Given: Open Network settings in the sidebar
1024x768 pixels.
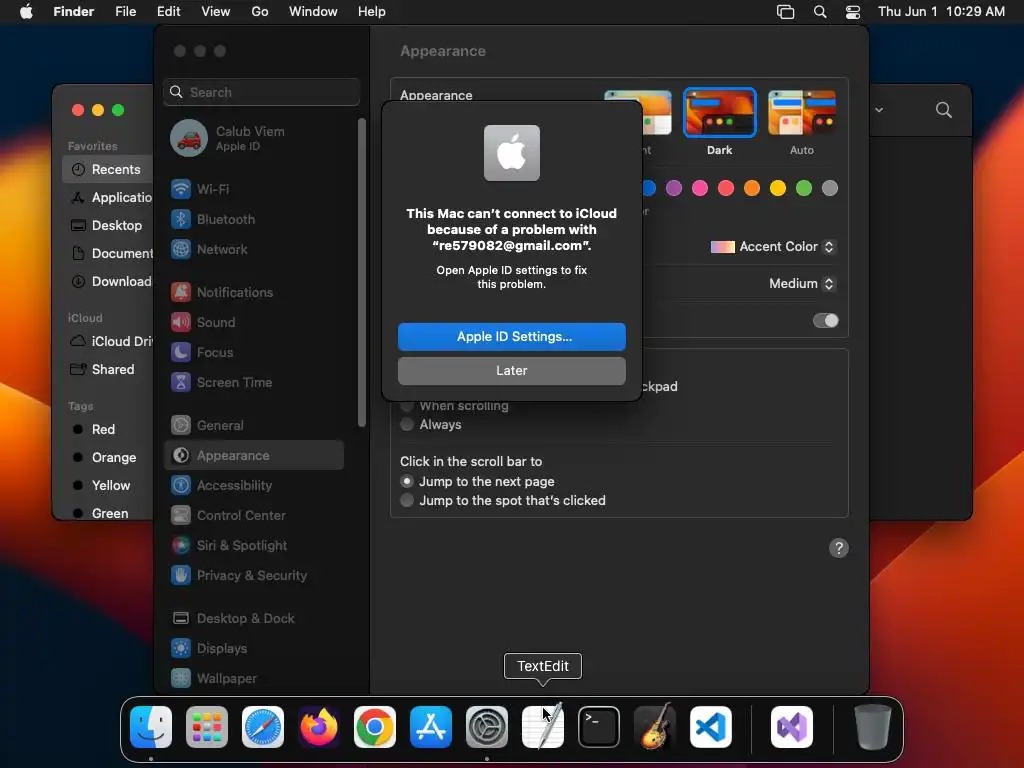Looking at the screenshot, I should 255,249.
